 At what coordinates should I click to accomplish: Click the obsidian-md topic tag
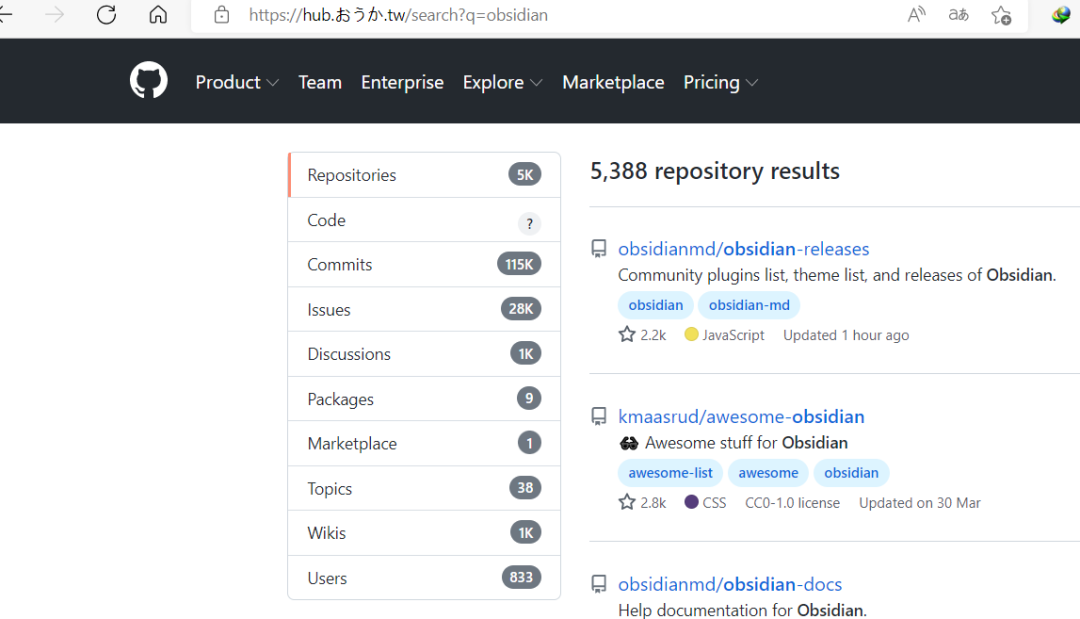tap(749, 305)
